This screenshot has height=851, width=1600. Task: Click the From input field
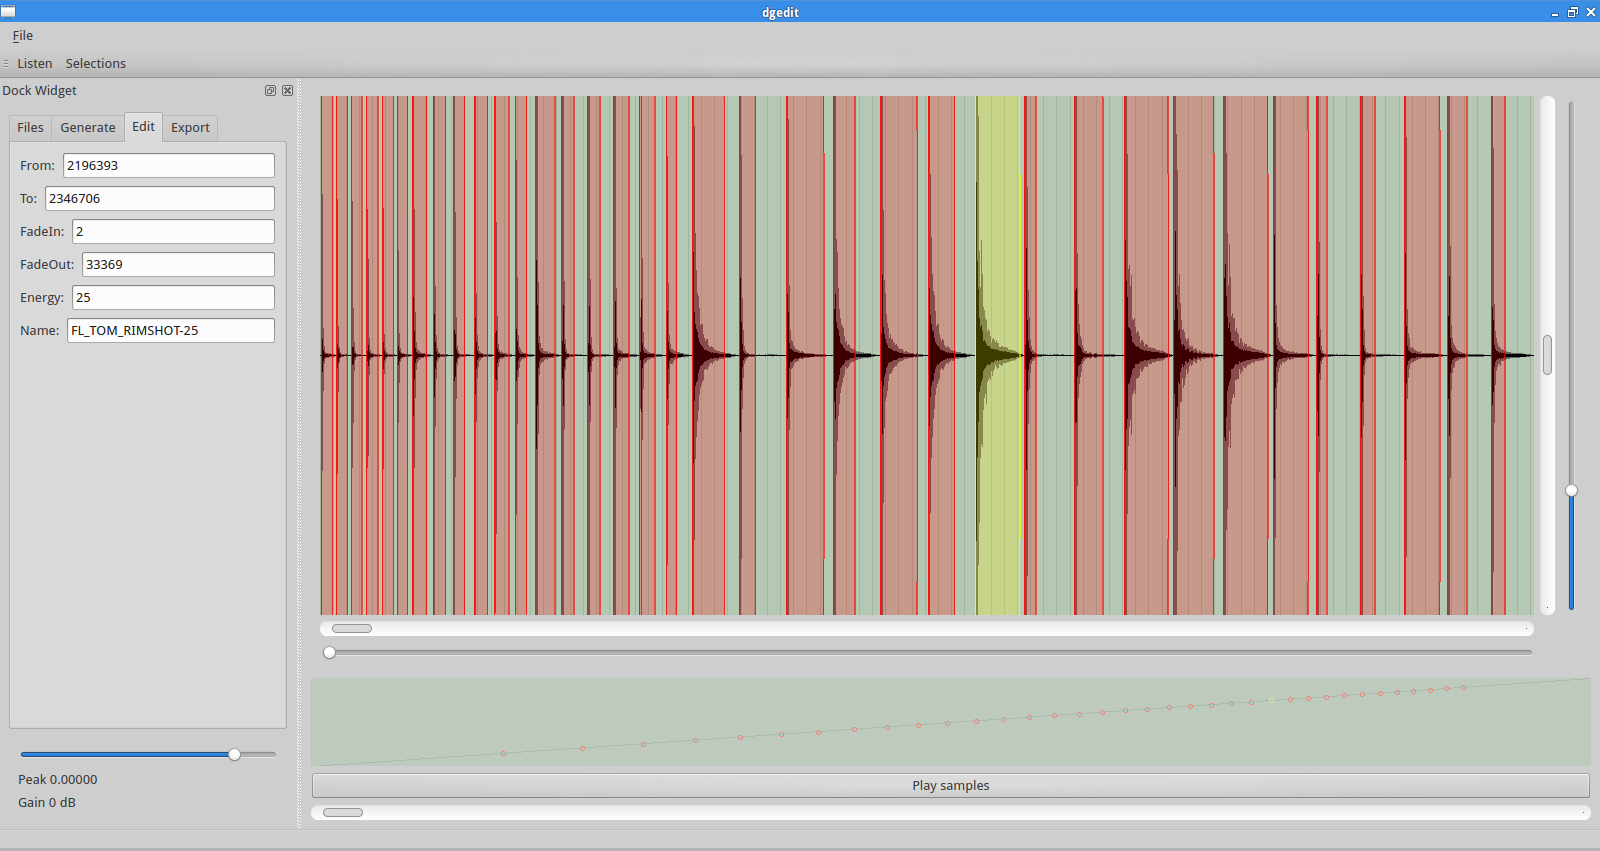(x=169, y=165)
